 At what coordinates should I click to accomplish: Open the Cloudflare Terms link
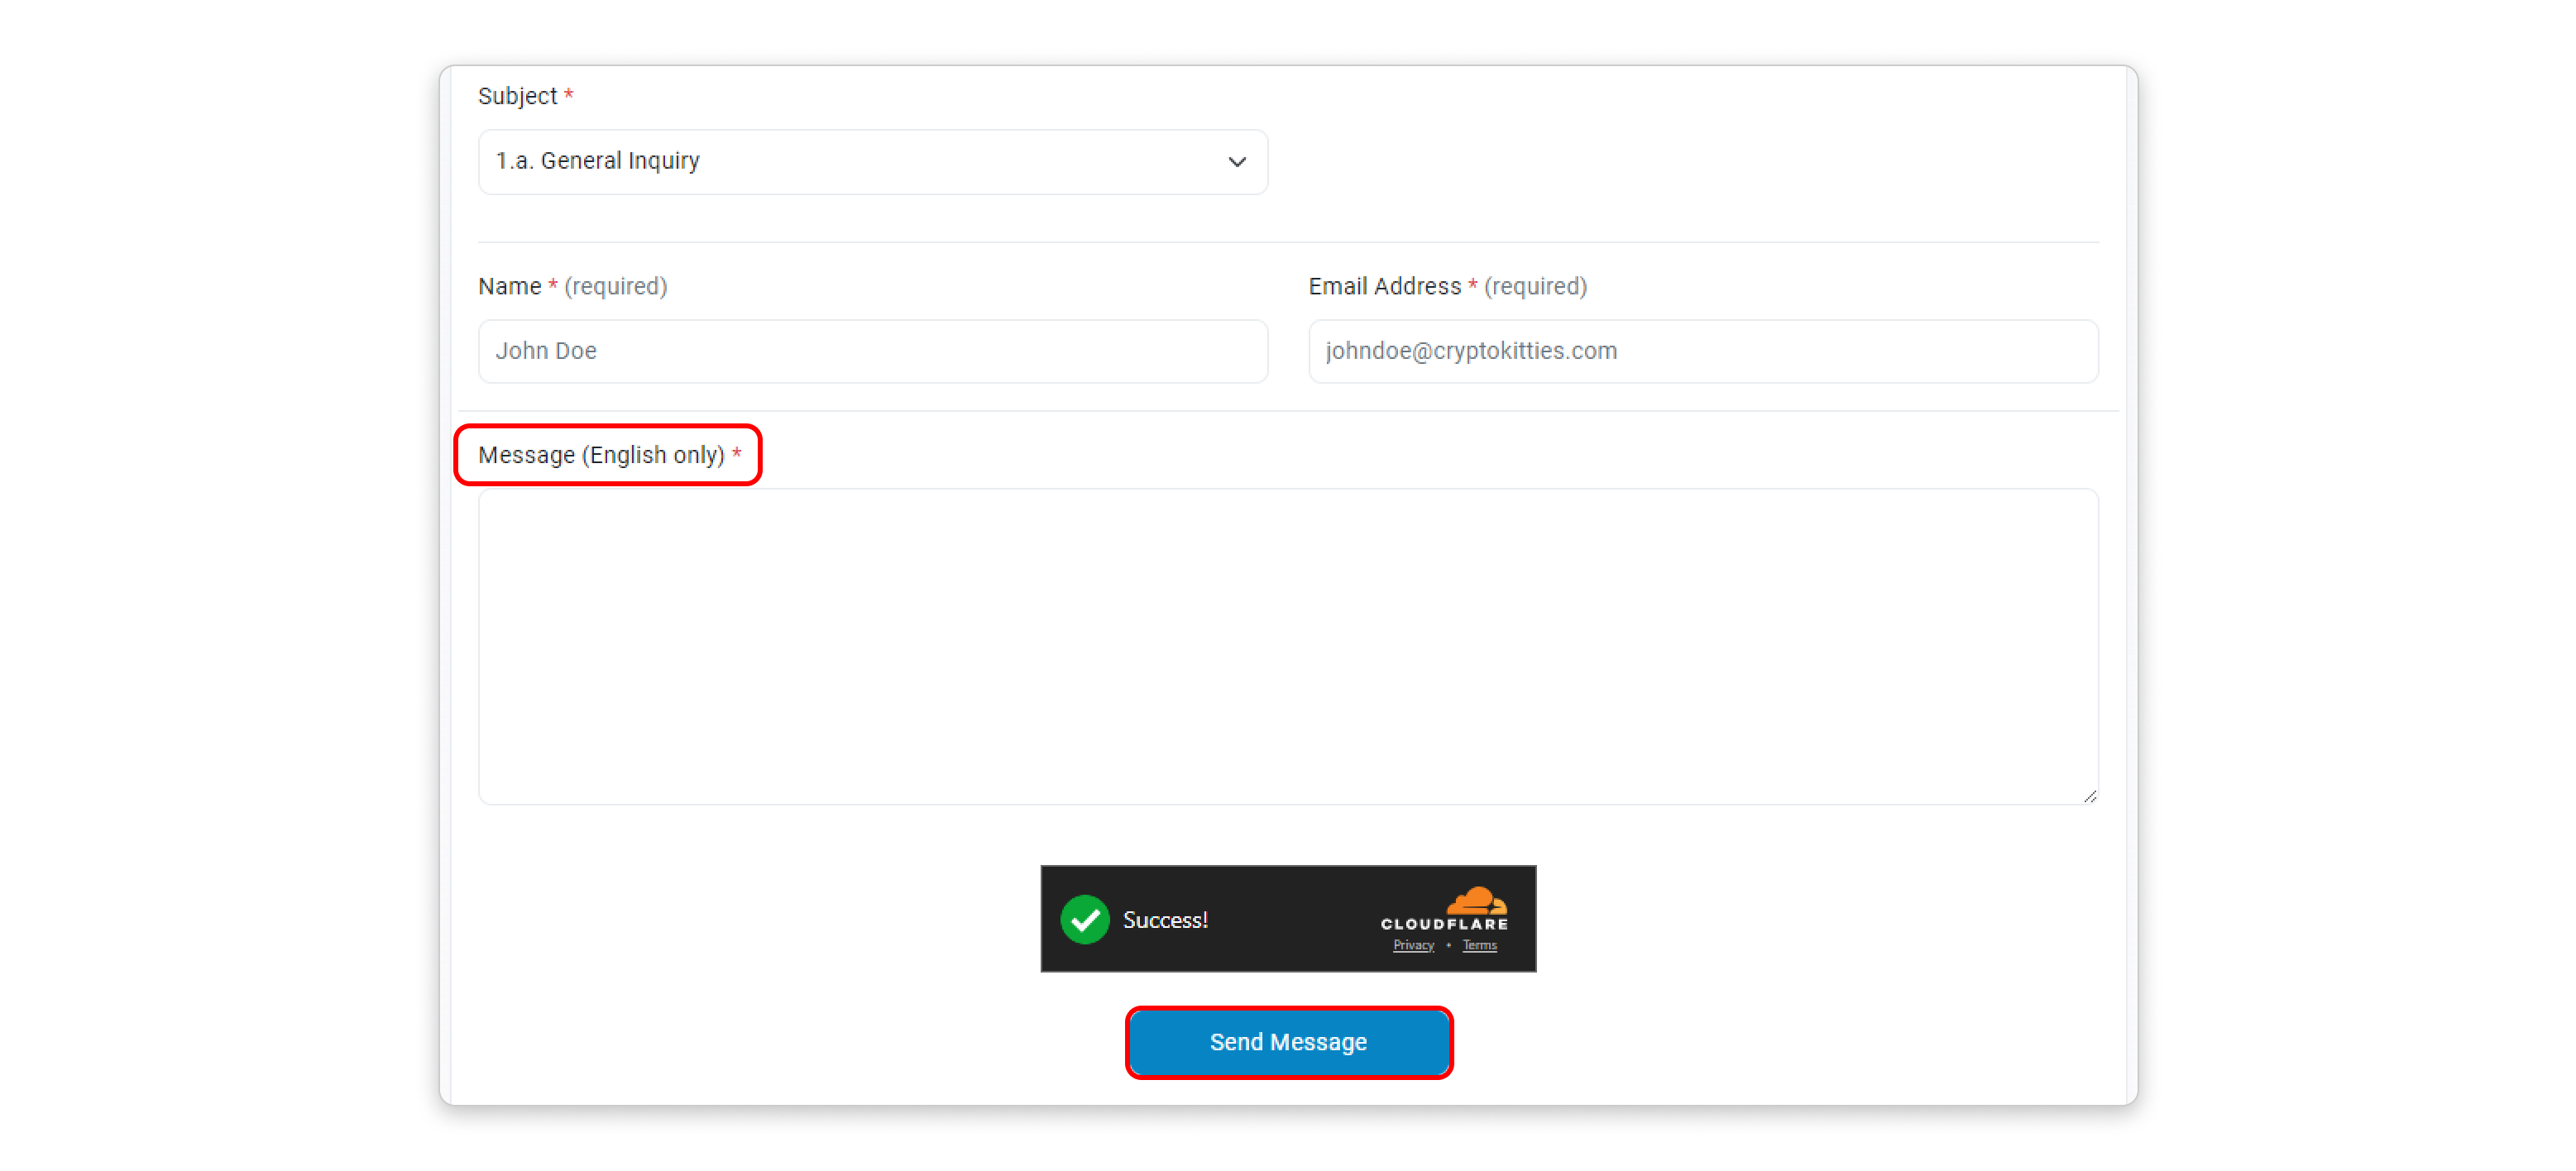(1478, 945)
